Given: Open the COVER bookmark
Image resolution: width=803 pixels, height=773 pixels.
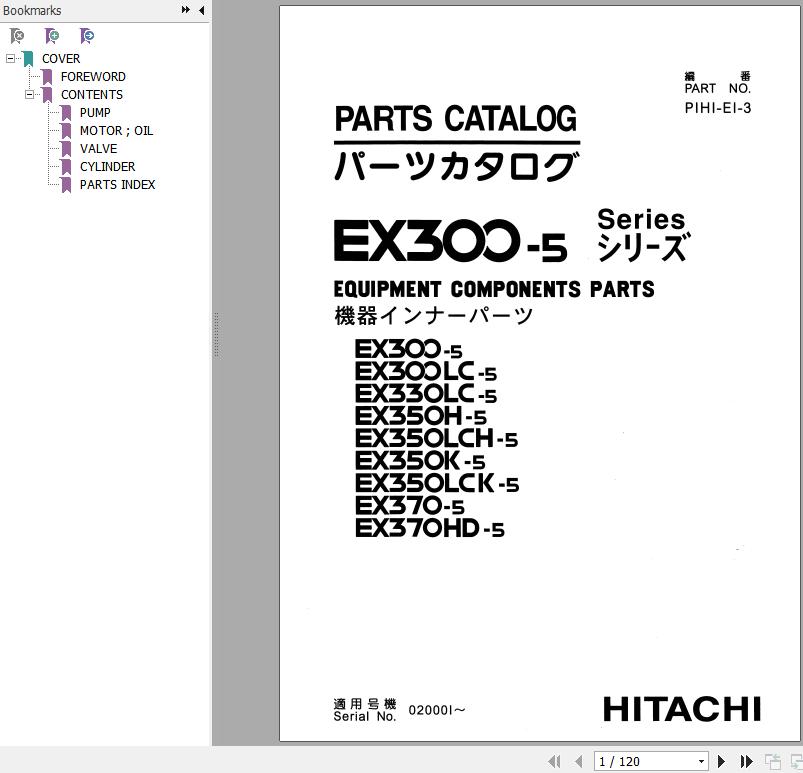Looking at the screenshot, I should [x=61, y=58].
